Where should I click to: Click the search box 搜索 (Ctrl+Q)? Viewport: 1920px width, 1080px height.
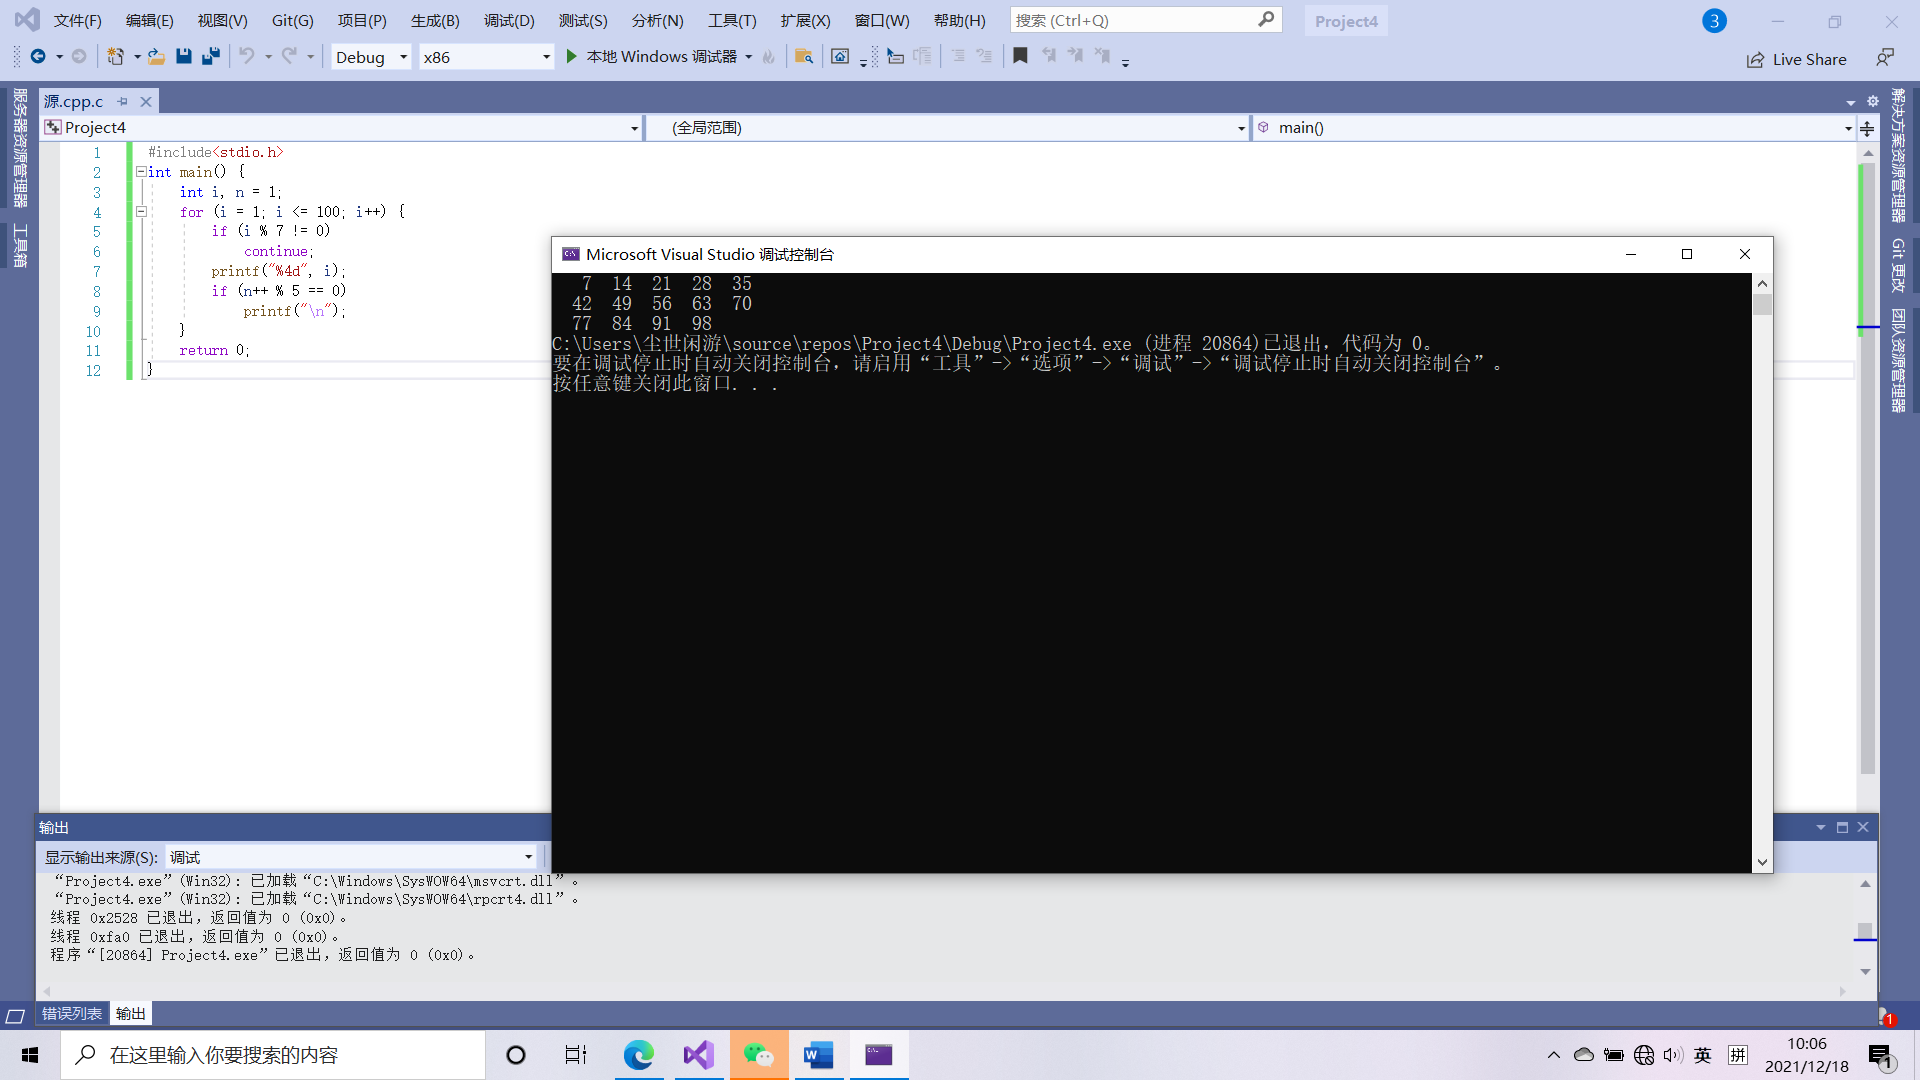point(1135,21)
